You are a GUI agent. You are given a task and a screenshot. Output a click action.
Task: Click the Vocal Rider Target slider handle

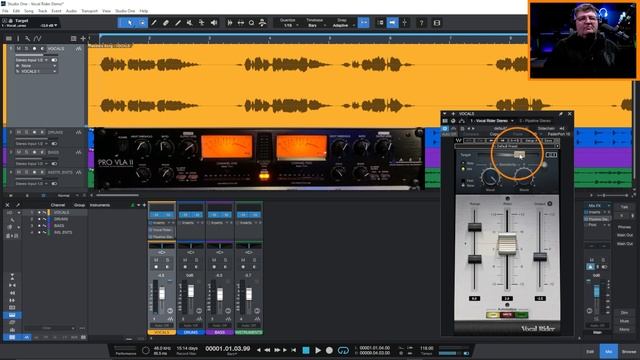519,154
